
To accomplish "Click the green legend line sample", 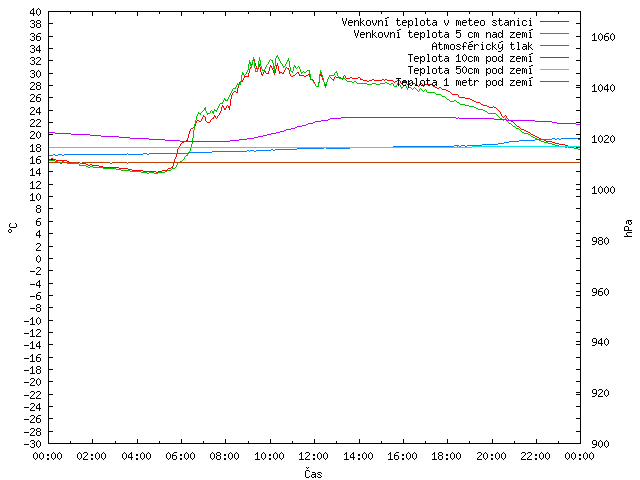I will pos(554,33).
